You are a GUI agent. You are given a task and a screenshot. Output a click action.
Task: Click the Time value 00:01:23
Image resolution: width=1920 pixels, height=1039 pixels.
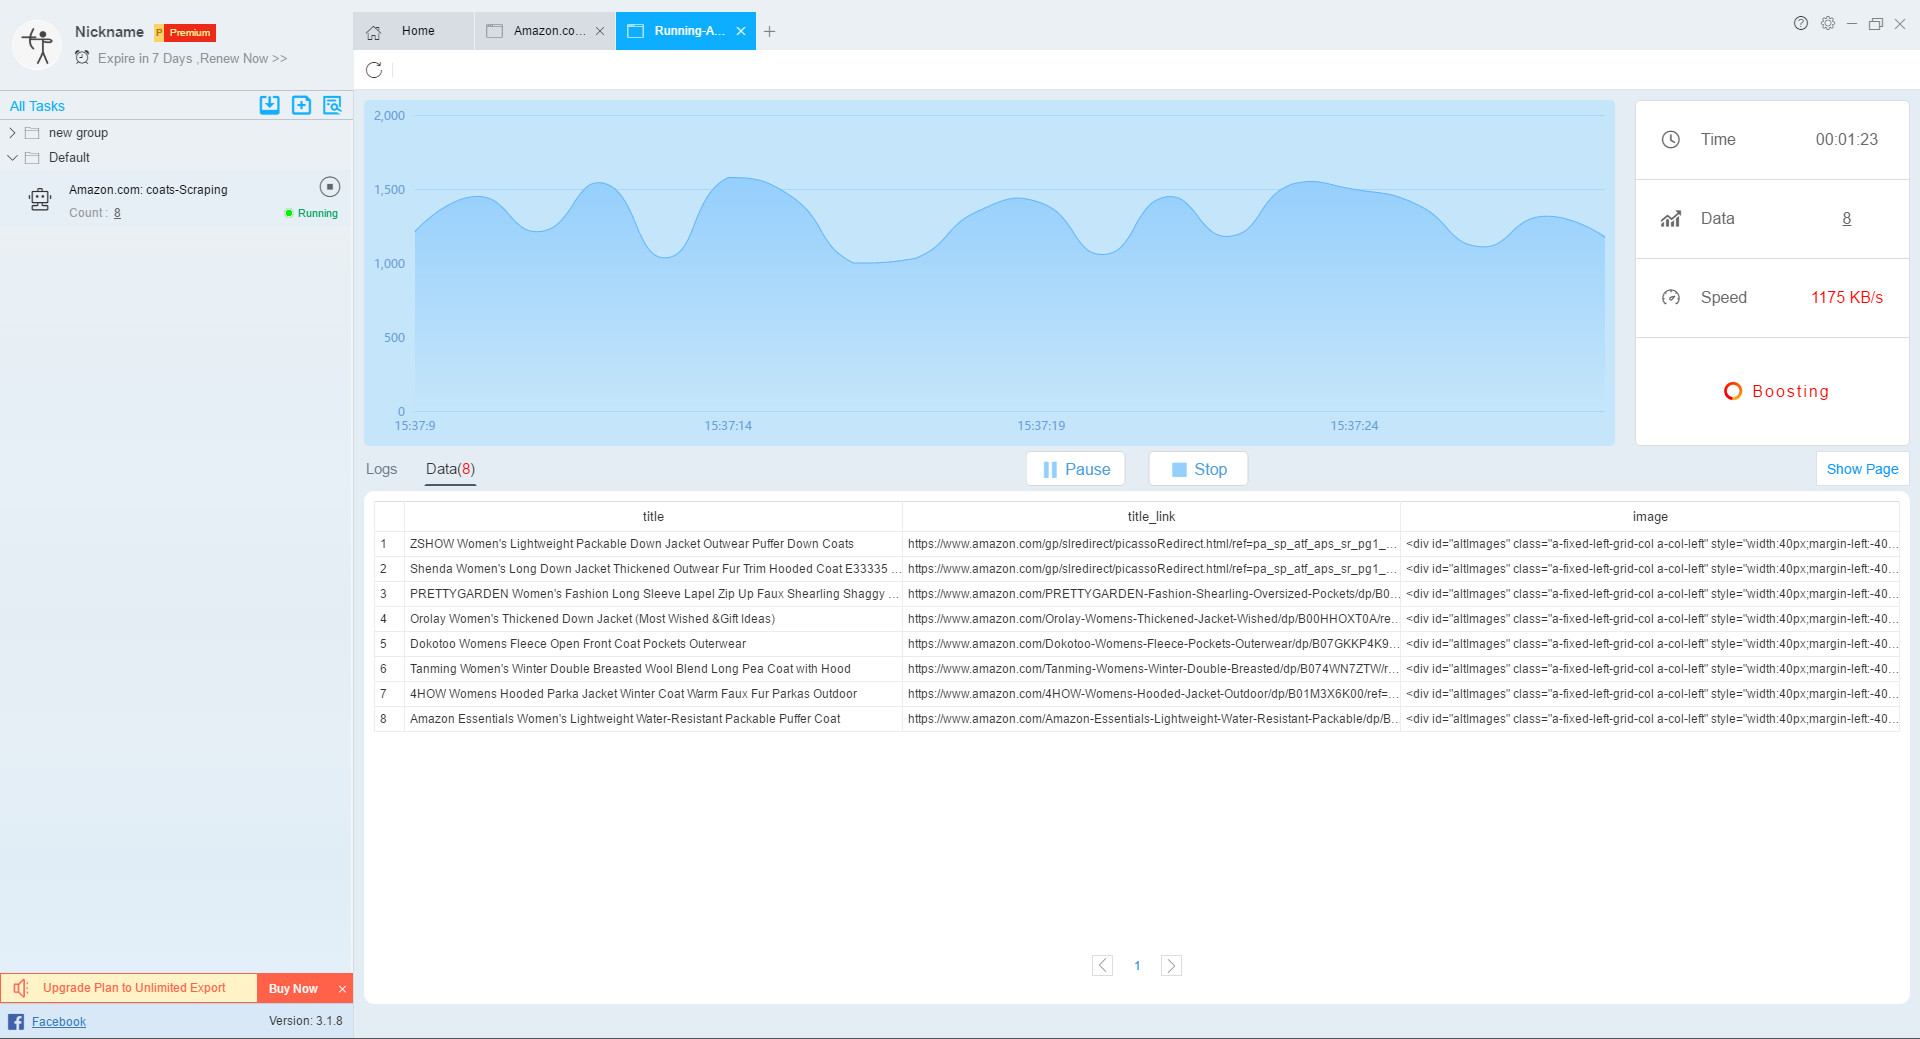click(1846, 140)
